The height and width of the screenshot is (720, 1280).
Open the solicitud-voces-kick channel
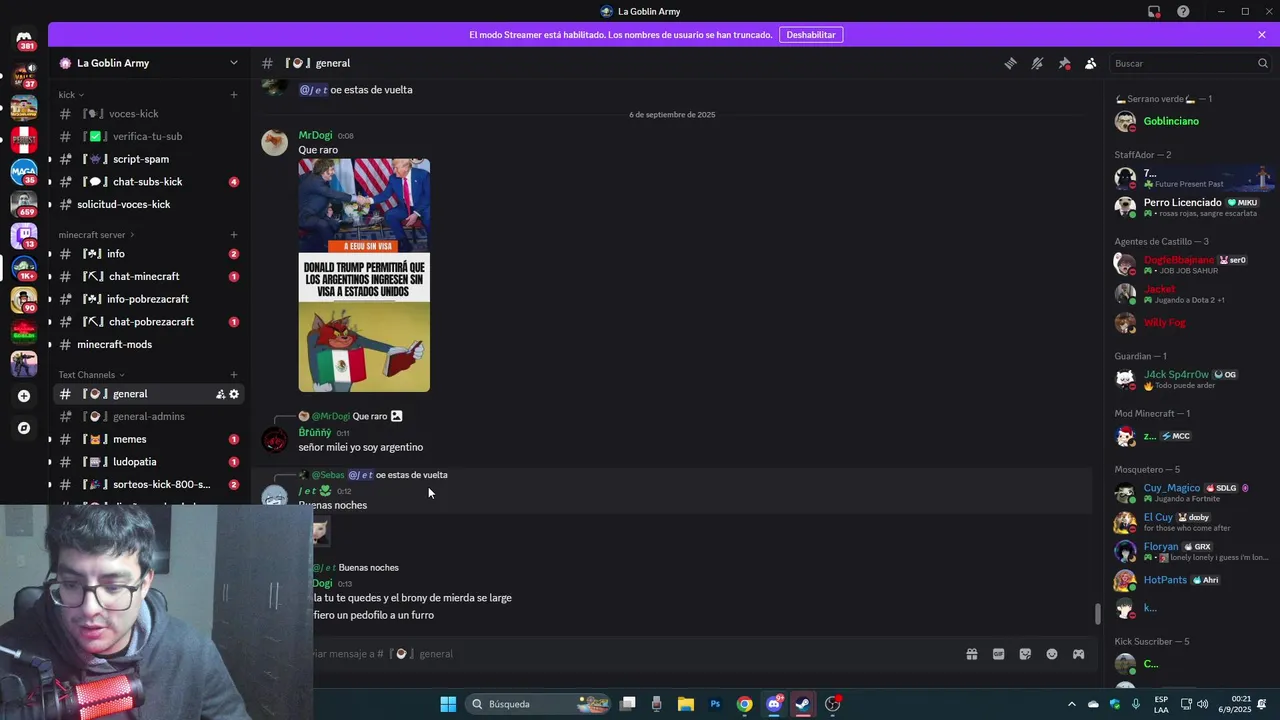click(147, 204)
